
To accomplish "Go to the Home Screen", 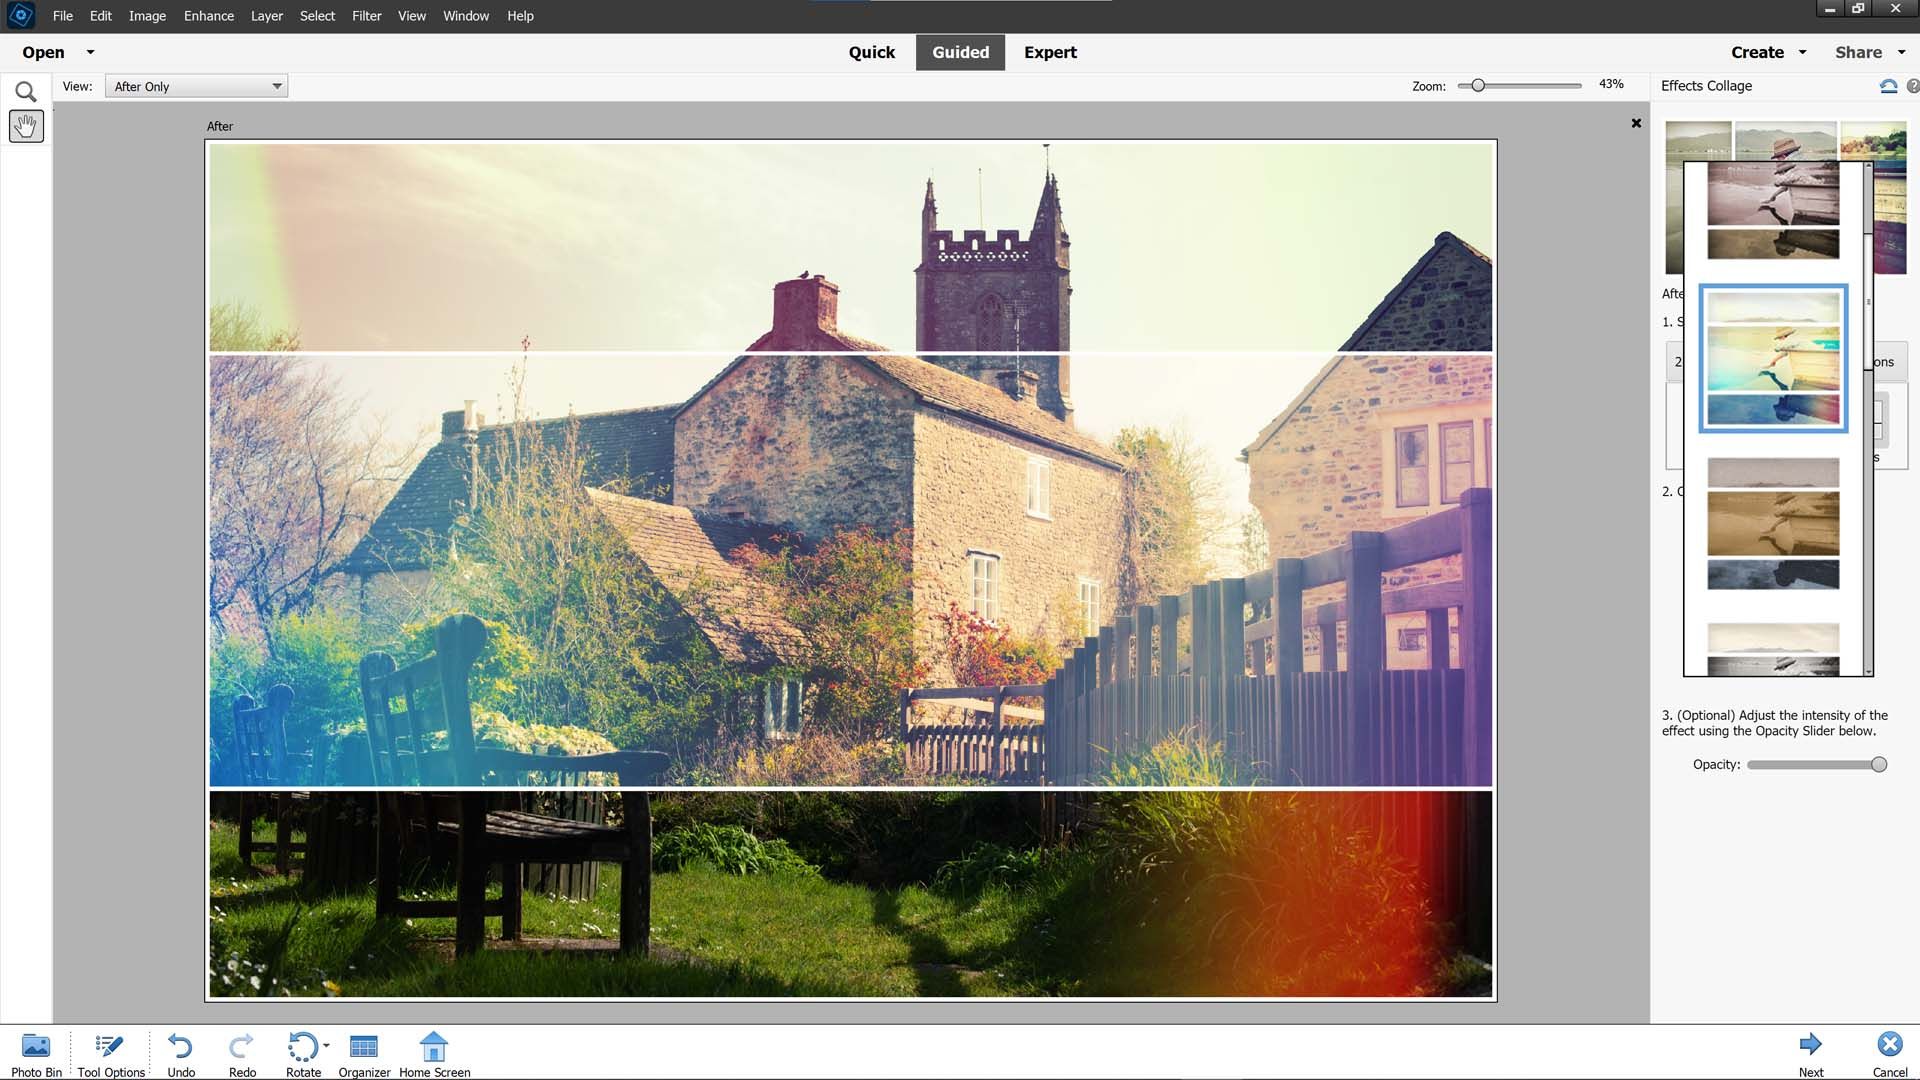I will 434,1055.
